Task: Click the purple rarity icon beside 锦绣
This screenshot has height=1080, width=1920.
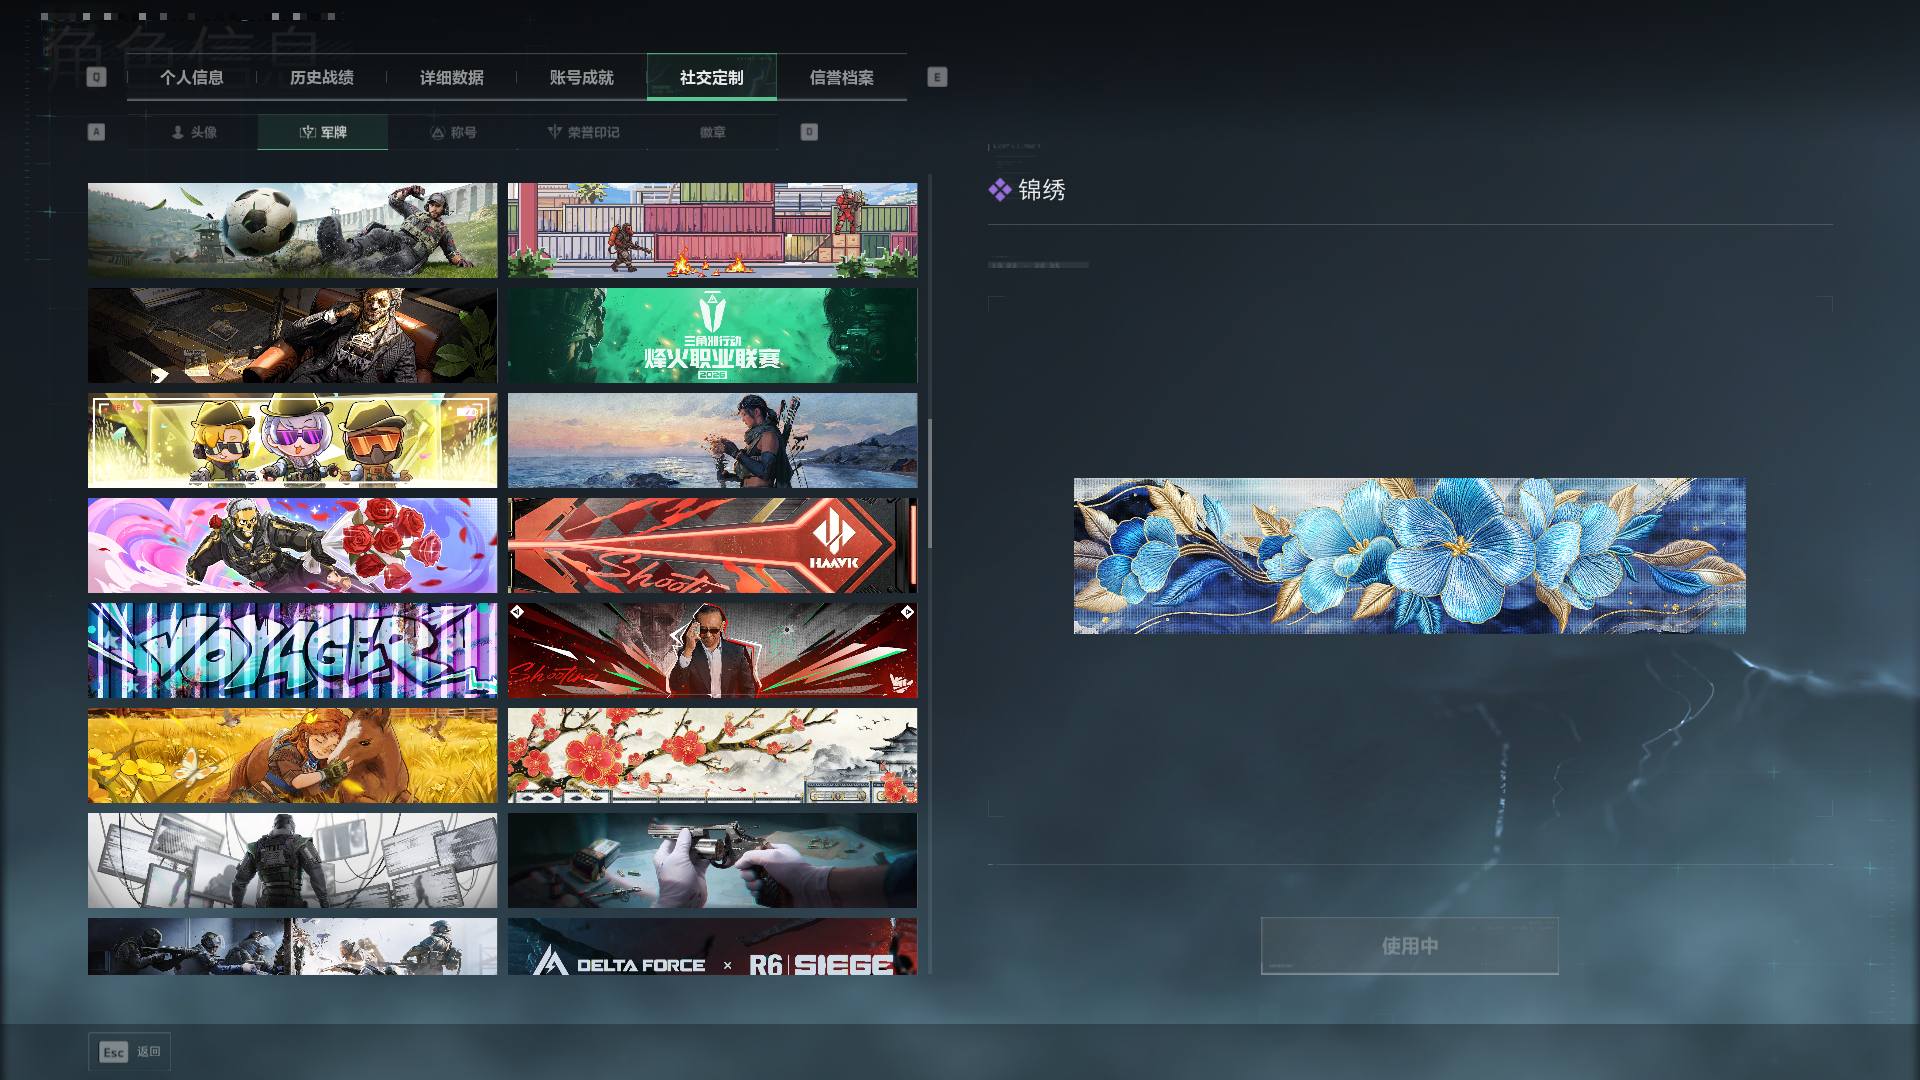Action: pyautogui.click(x=999, y=190)
